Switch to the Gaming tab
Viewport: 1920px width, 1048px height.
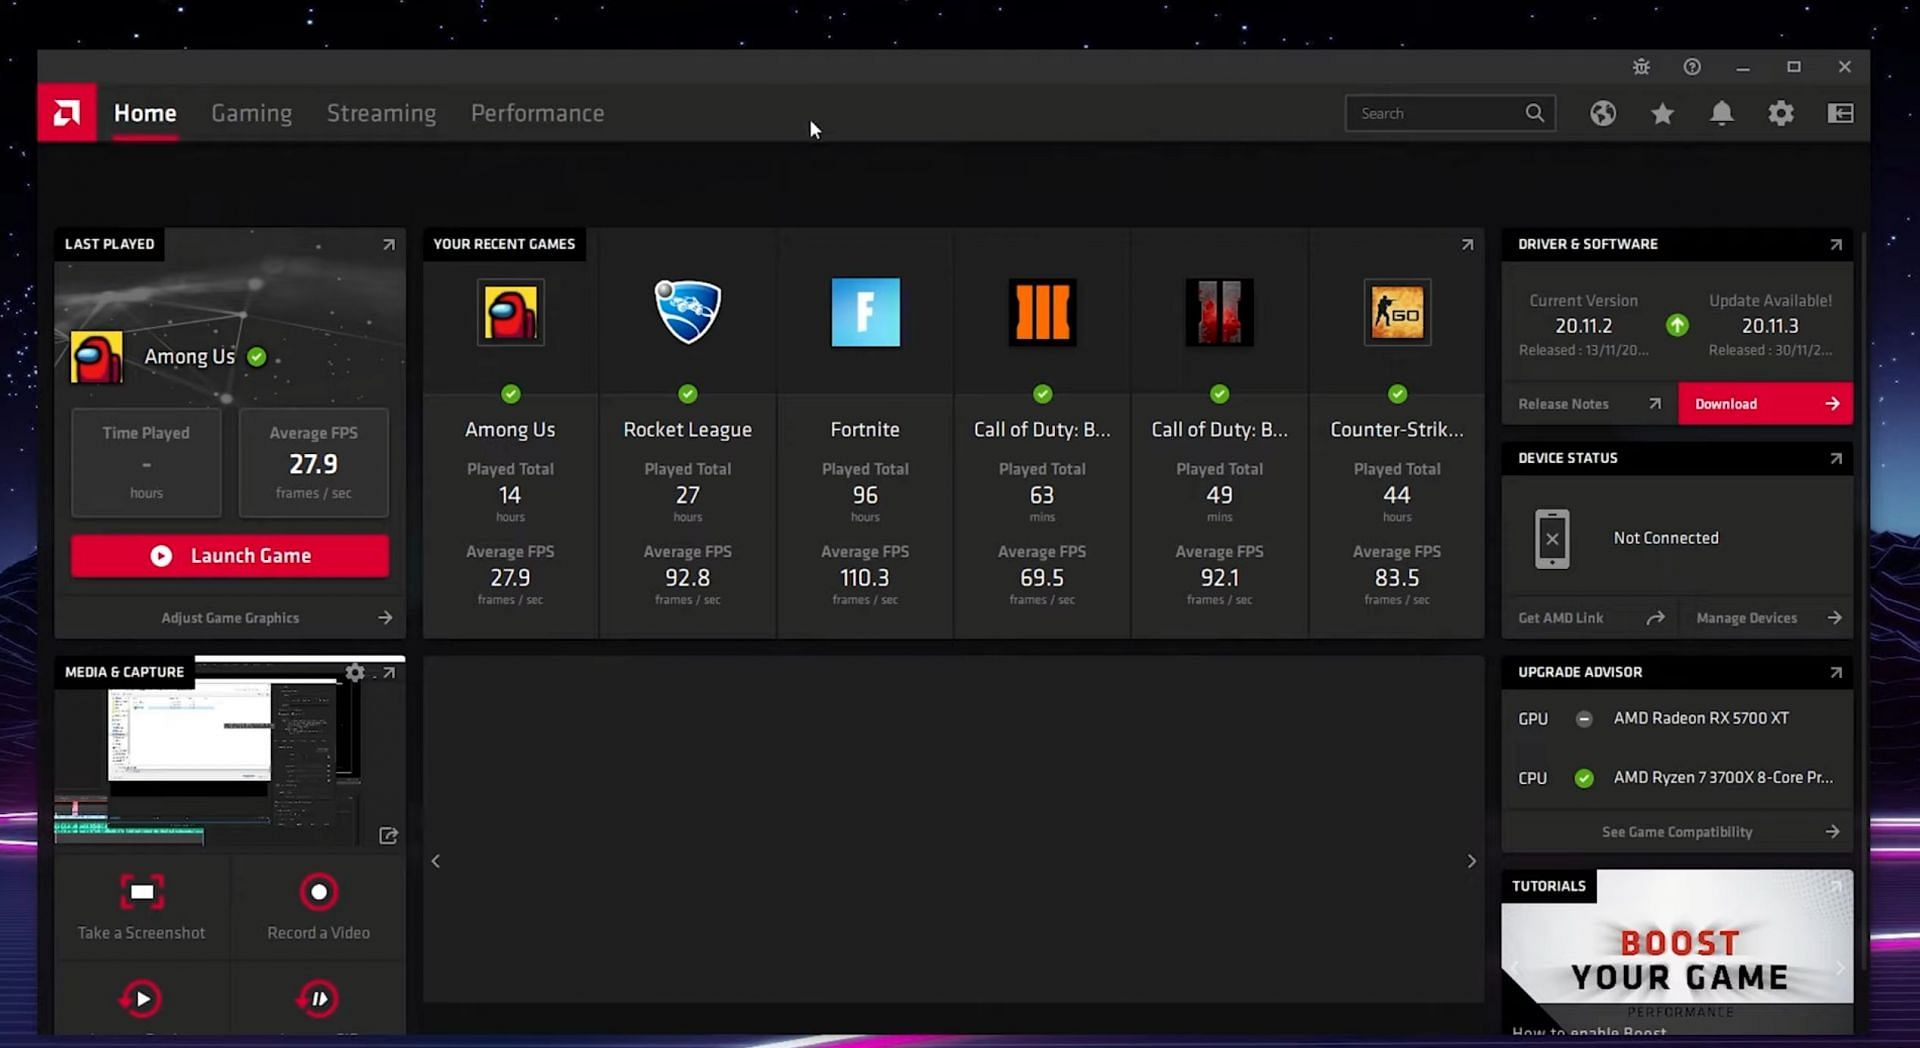tap(252, 113)
